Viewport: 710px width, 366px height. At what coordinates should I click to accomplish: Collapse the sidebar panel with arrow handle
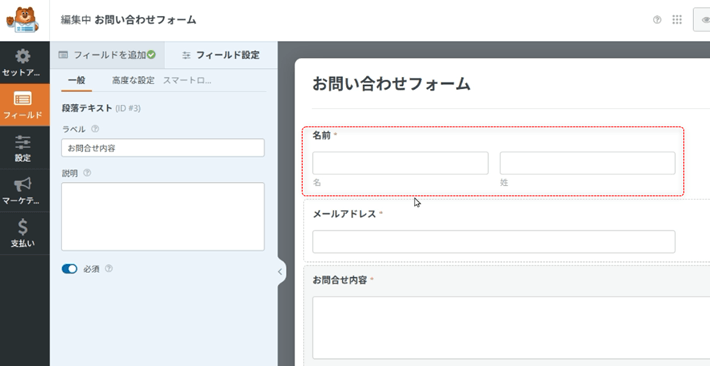coord(280,272)
